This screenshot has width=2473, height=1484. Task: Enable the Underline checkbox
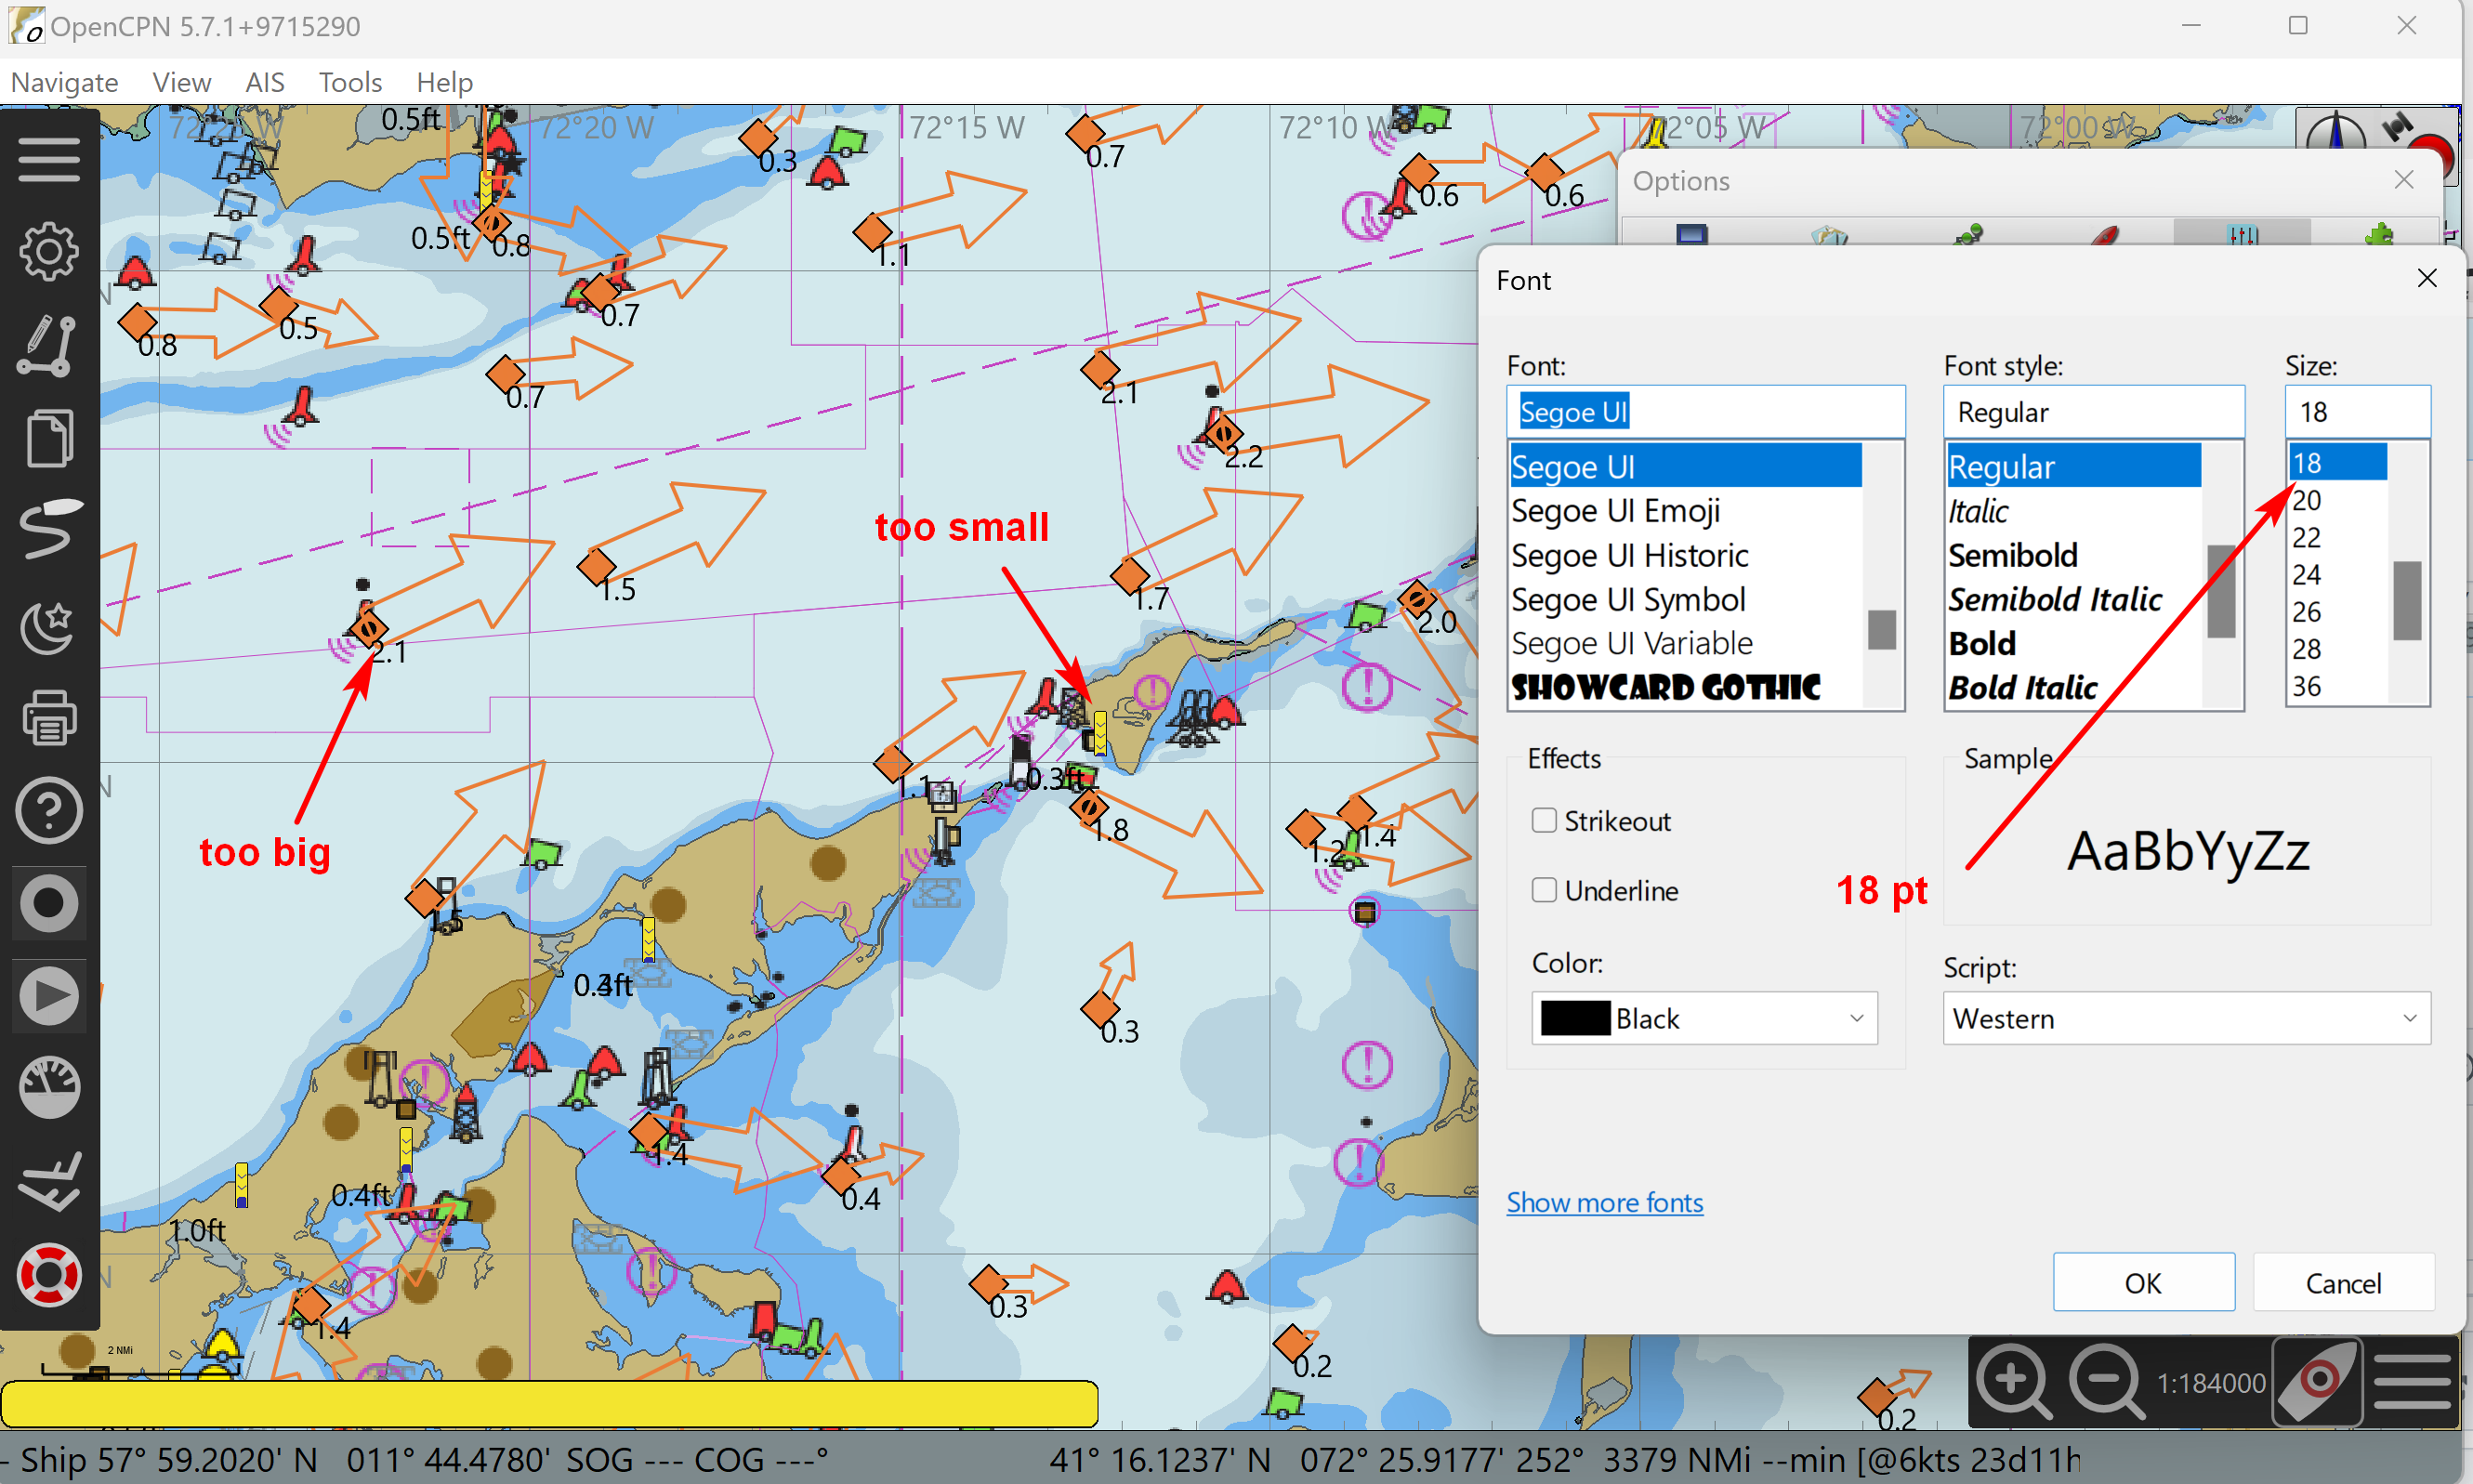(1544, 890)
